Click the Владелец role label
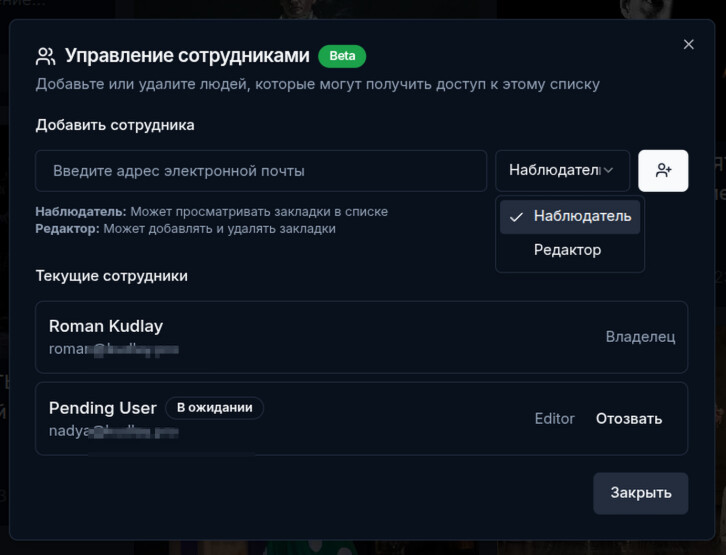 coord(640,337)
